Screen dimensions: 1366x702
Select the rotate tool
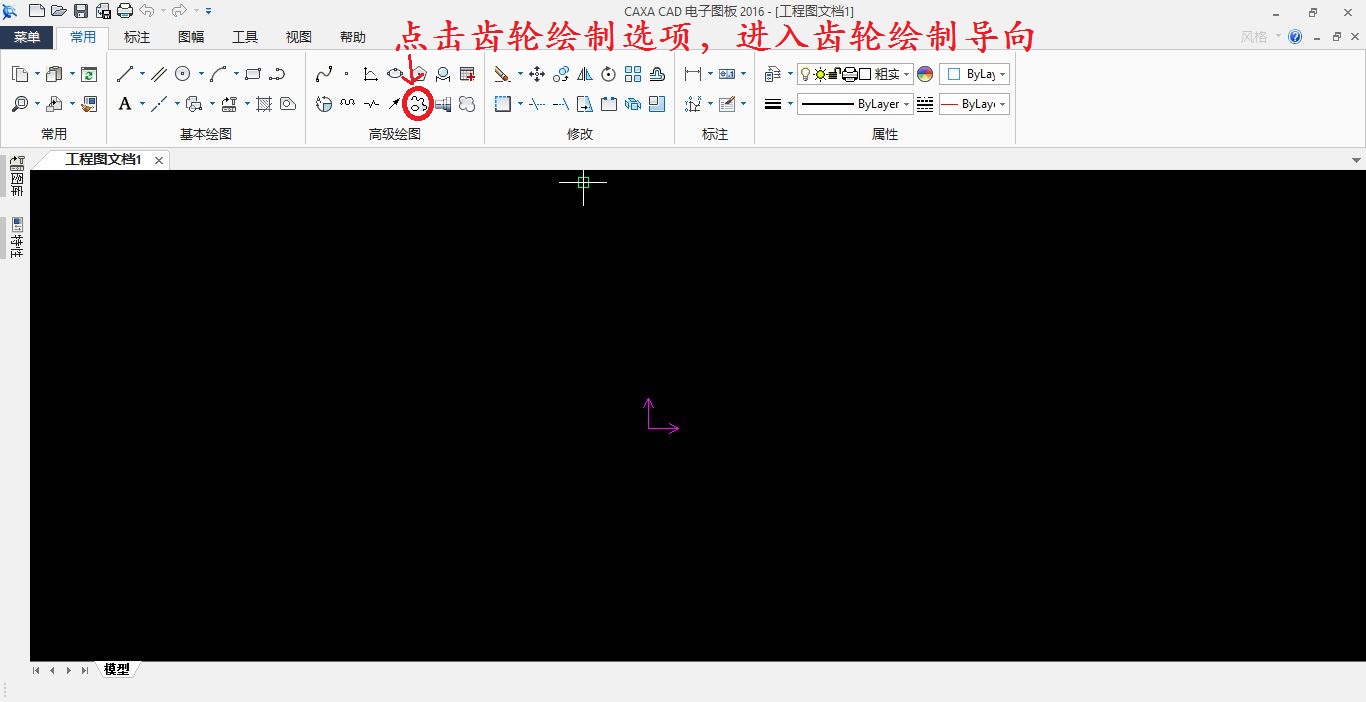[609, 74]
